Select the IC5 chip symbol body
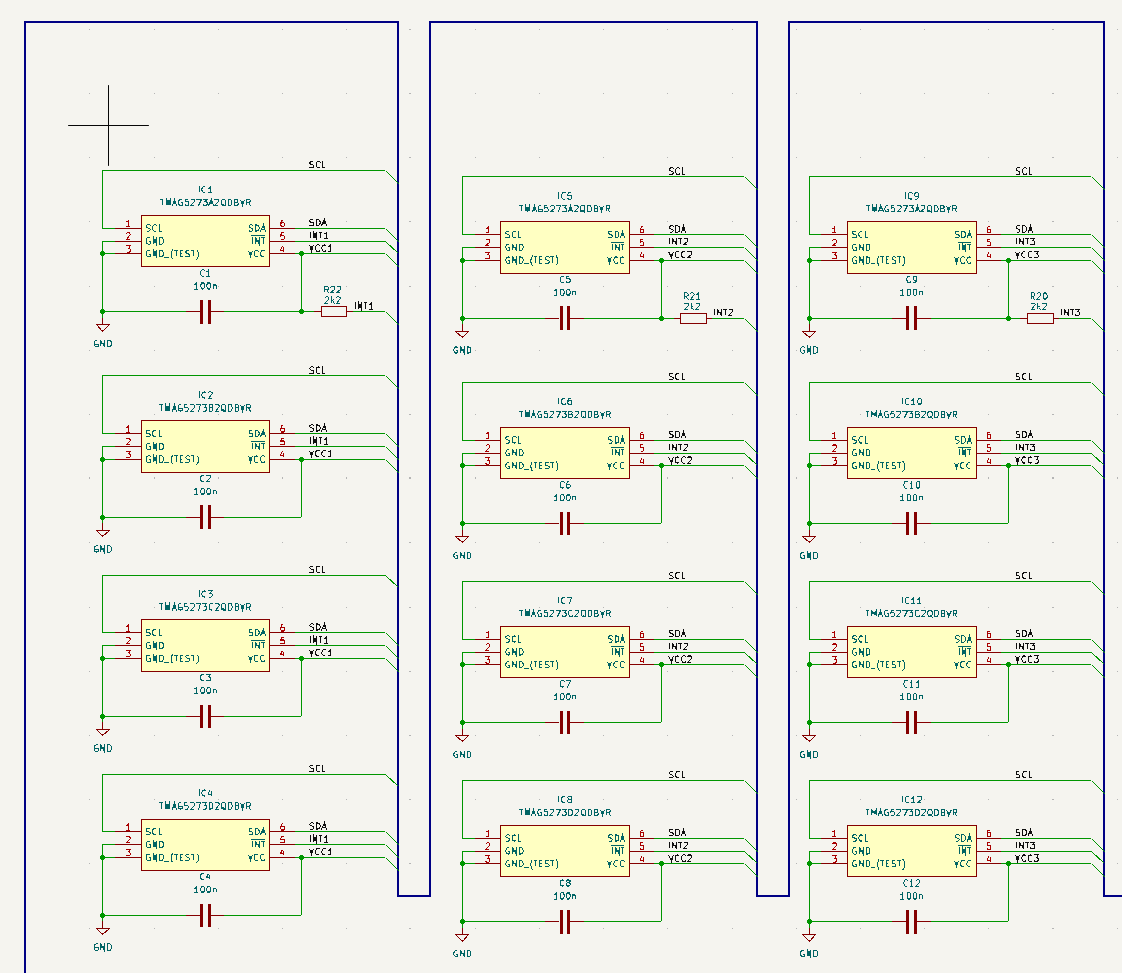The height and width of the screenshot is (973, 1122). click(564, 248)
